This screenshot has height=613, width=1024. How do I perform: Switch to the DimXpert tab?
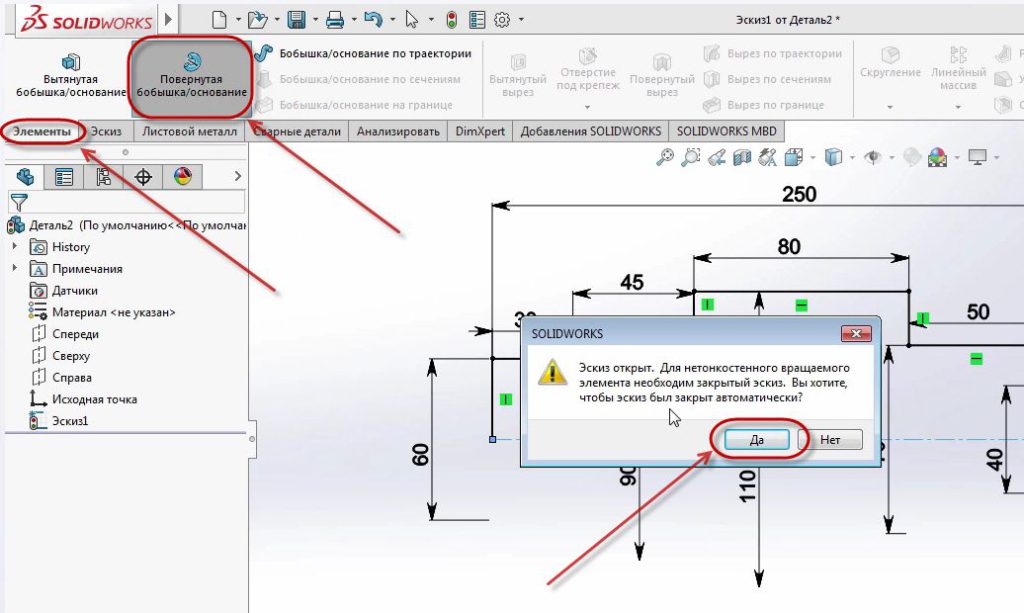[480, 131]
